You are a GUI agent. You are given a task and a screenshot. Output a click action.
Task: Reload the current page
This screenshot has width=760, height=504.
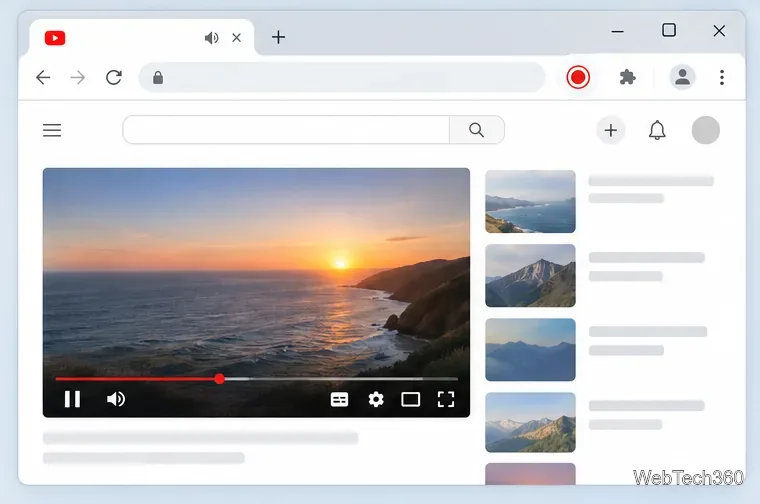[114, 78]
